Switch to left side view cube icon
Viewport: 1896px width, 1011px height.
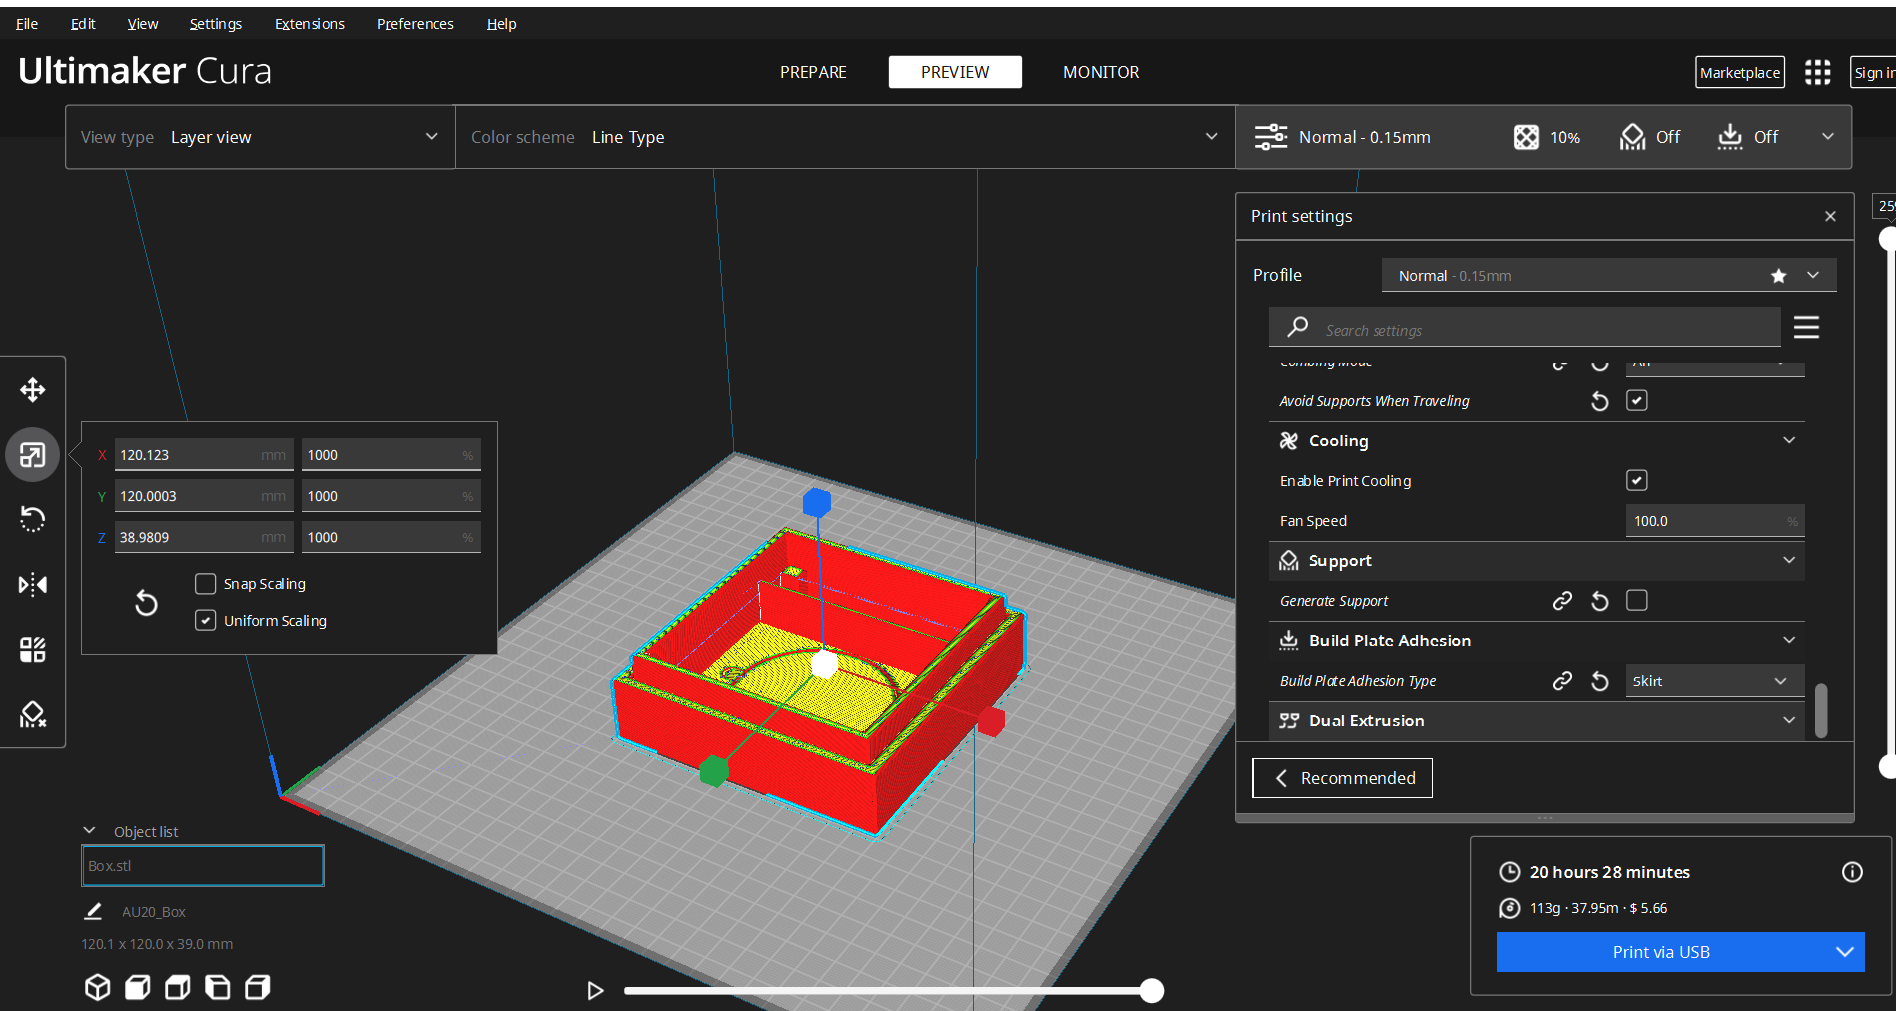[217, 987]
